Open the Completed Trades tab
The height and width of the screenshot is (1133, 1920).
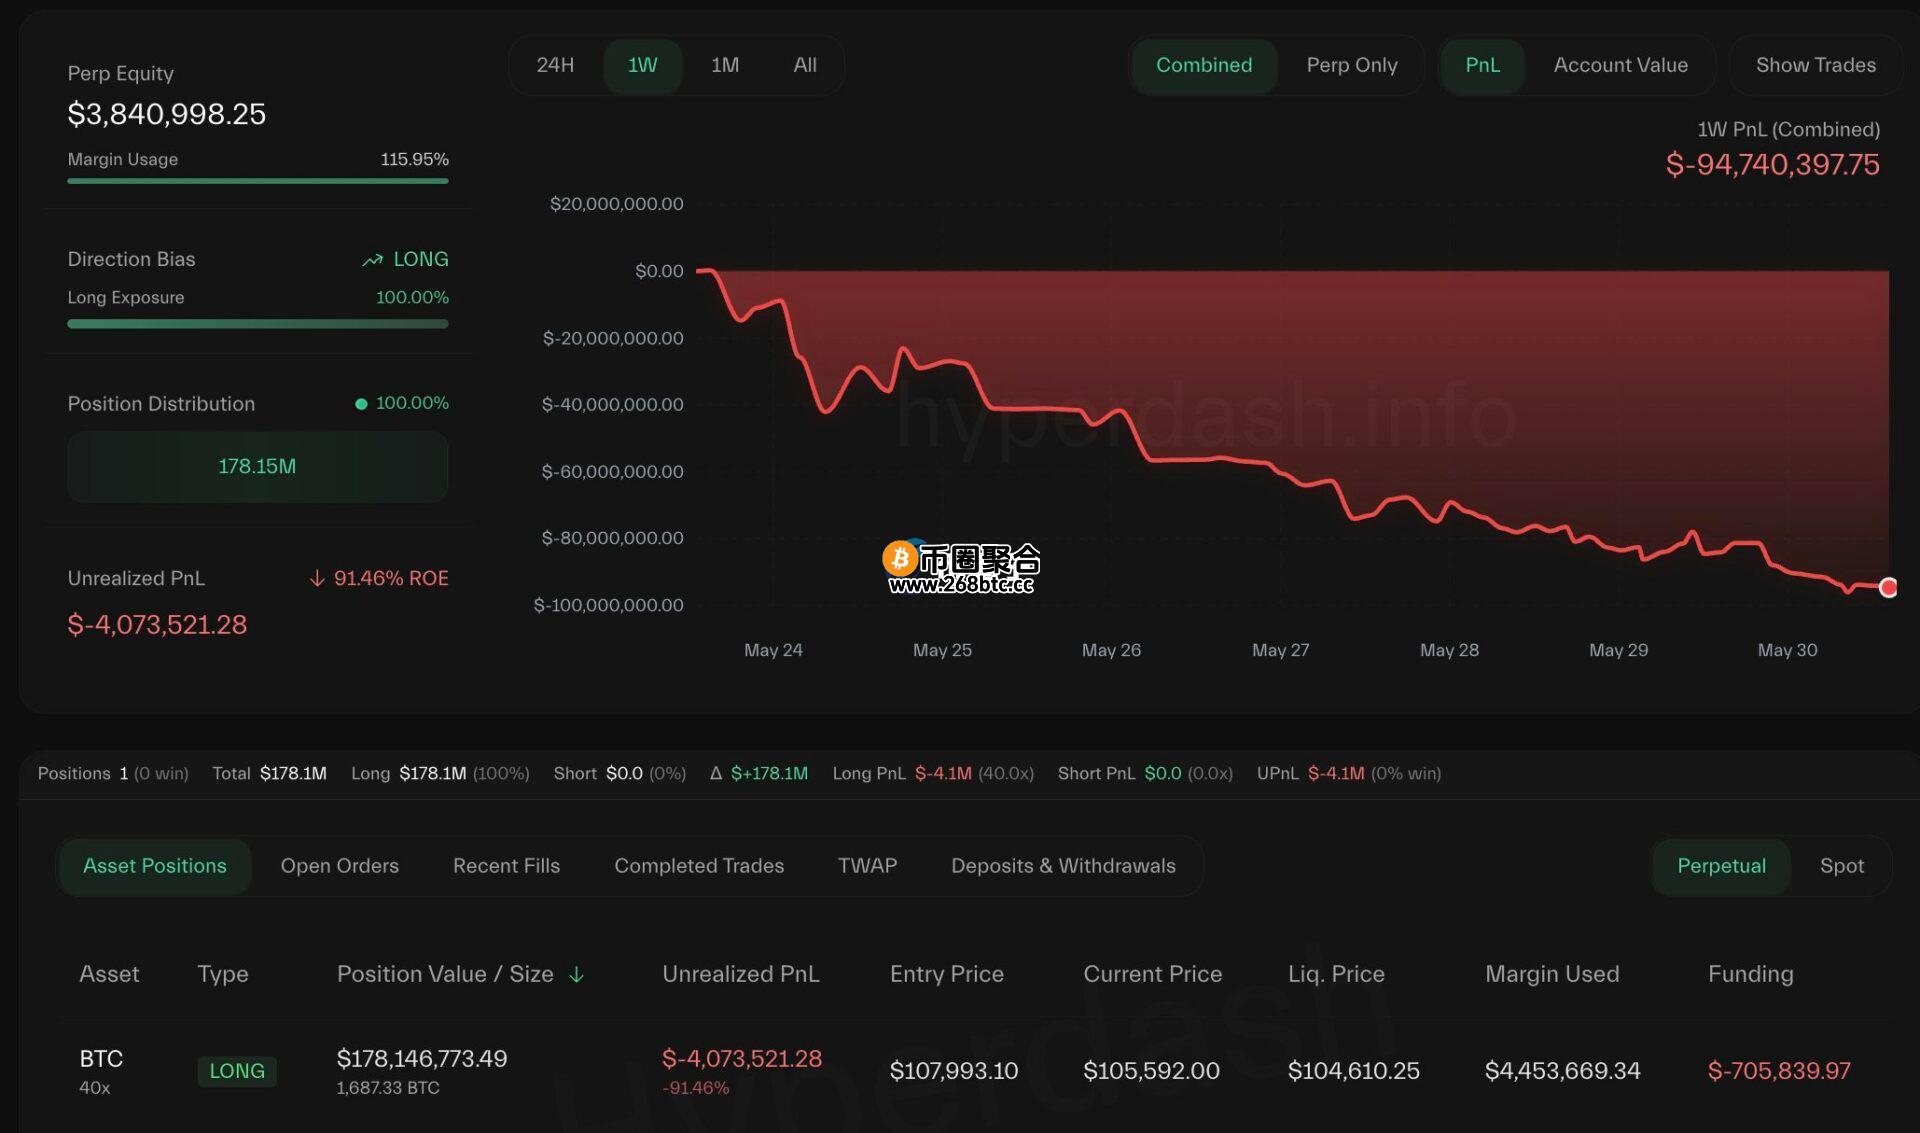coord(699,866)
